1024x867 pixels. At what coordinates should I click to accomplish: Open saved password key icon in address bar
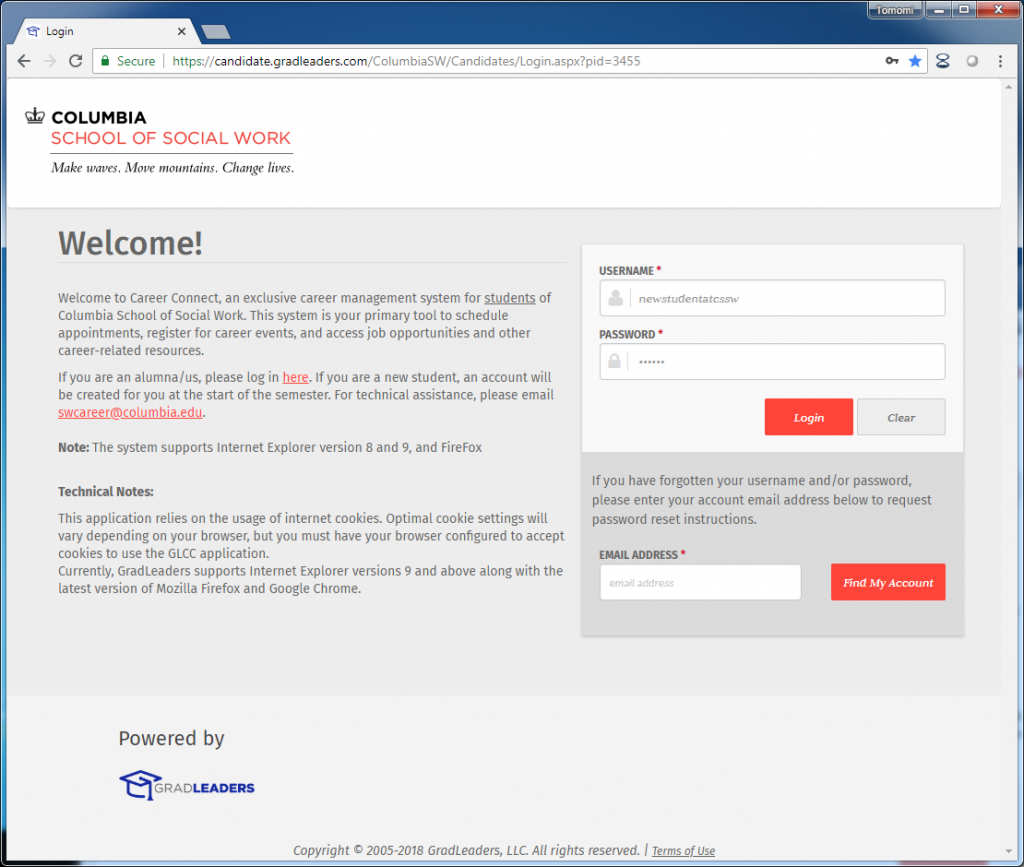point(892,61)
